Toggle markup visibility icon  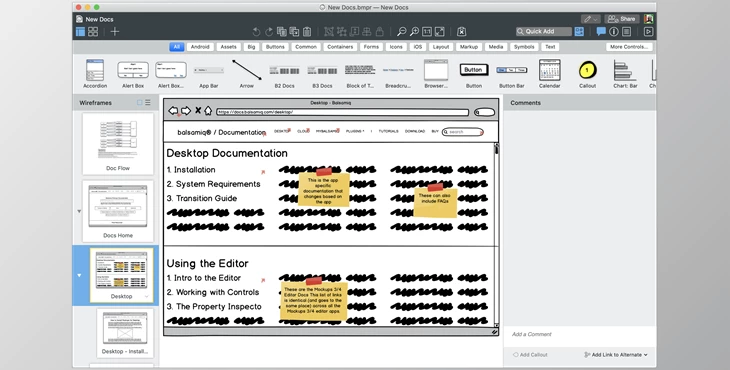[x=461, y=32]
